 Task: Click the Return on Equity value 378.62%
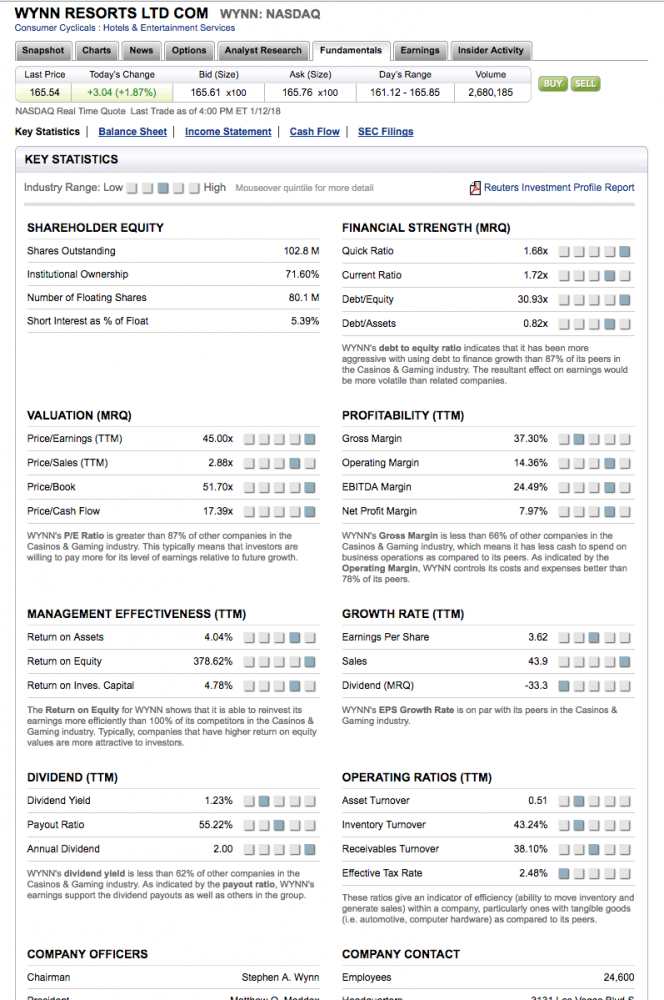click(213, 661)
